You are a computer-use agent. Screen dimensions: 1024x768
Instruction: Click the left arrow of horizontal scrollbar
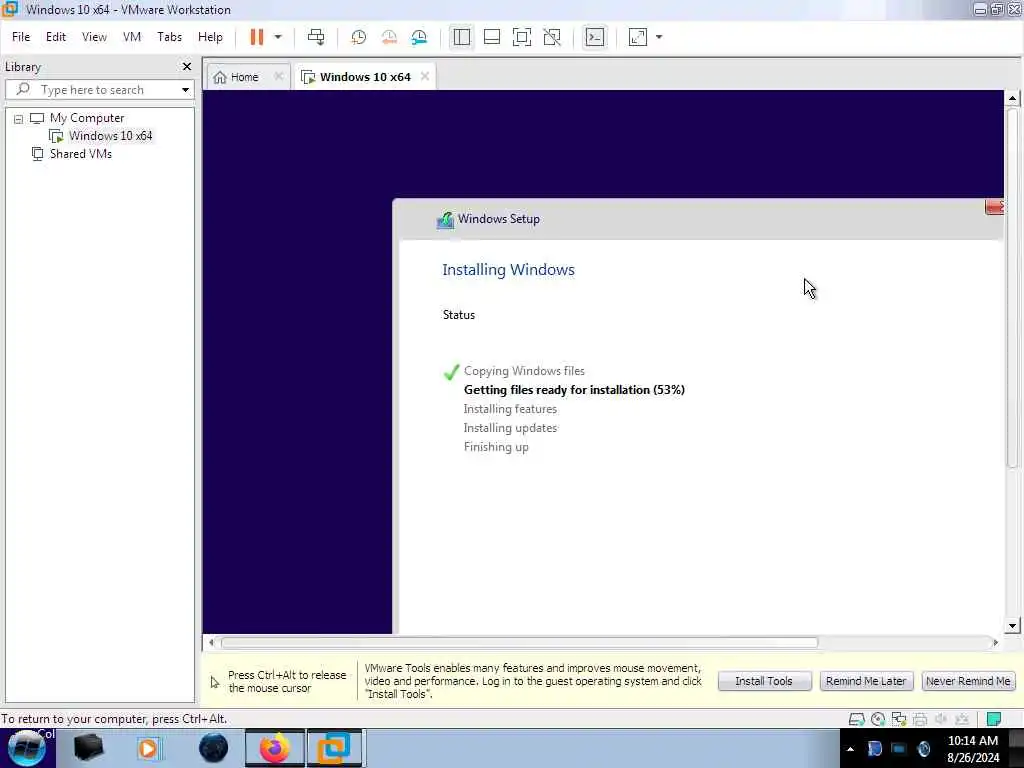pyautogui.click(x=211, y=643)
